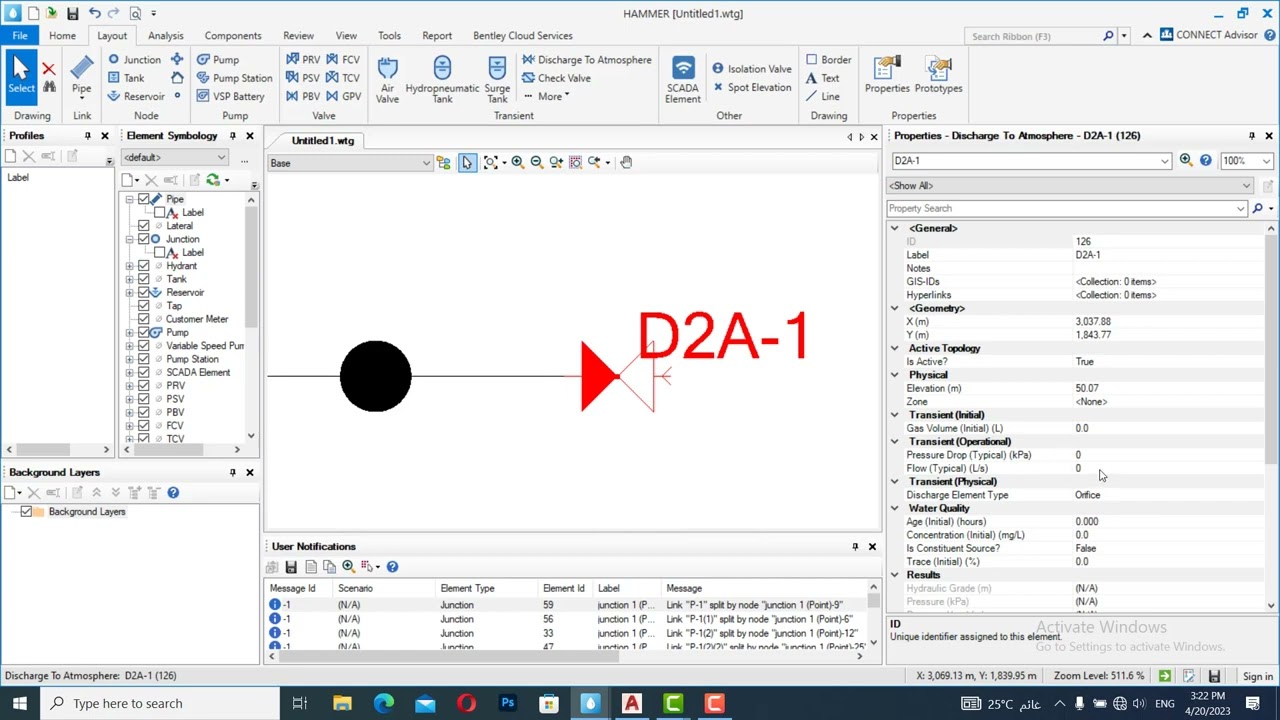Select the Reservoir node tool
This screenshot has height=720, width=1280.
coord(136,97)
